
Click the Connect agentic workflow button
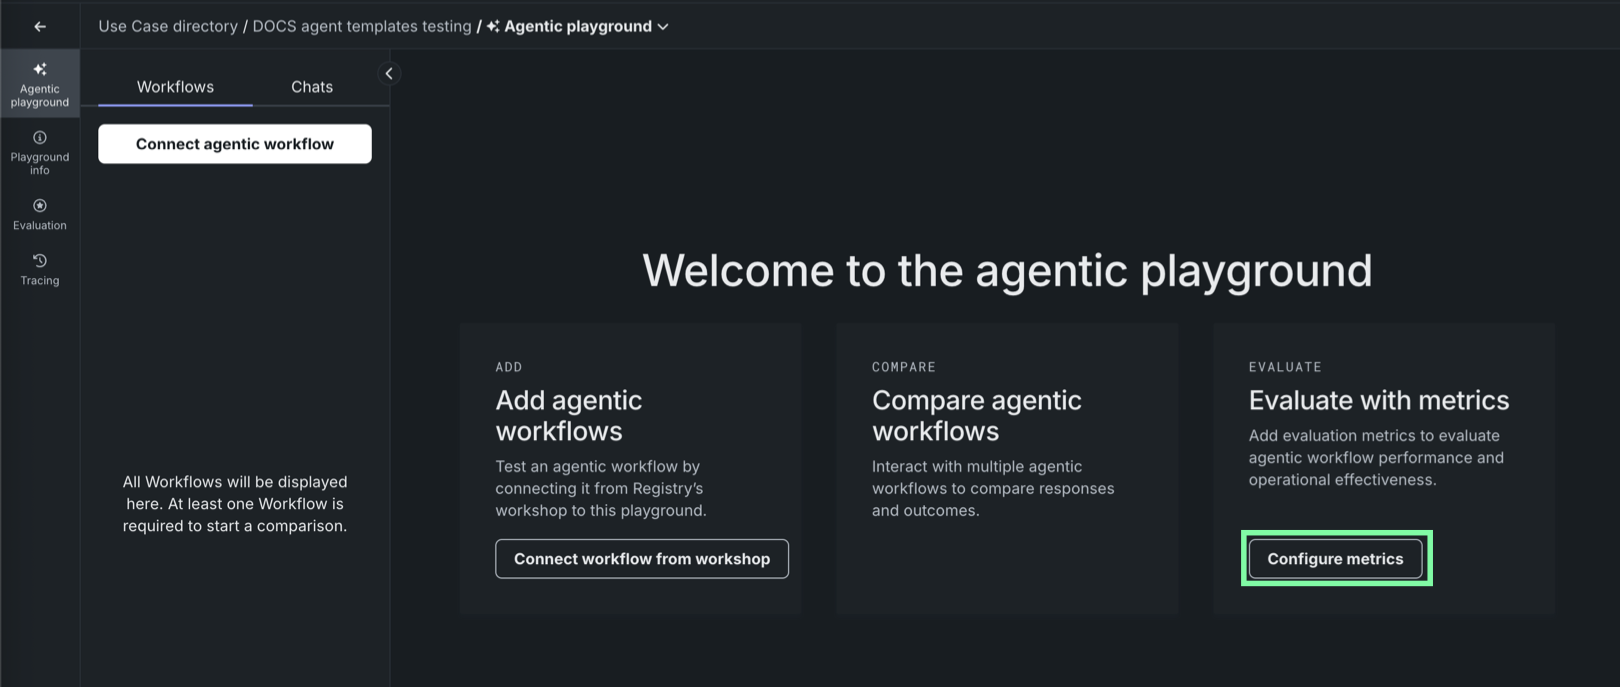[235, 144]
